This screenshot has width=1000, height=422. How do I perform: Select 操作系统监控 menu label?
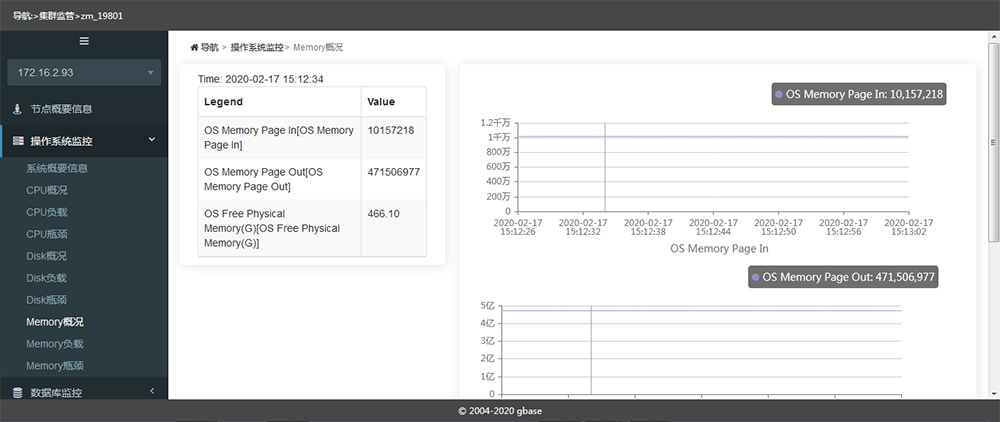[x=61, y=141]
